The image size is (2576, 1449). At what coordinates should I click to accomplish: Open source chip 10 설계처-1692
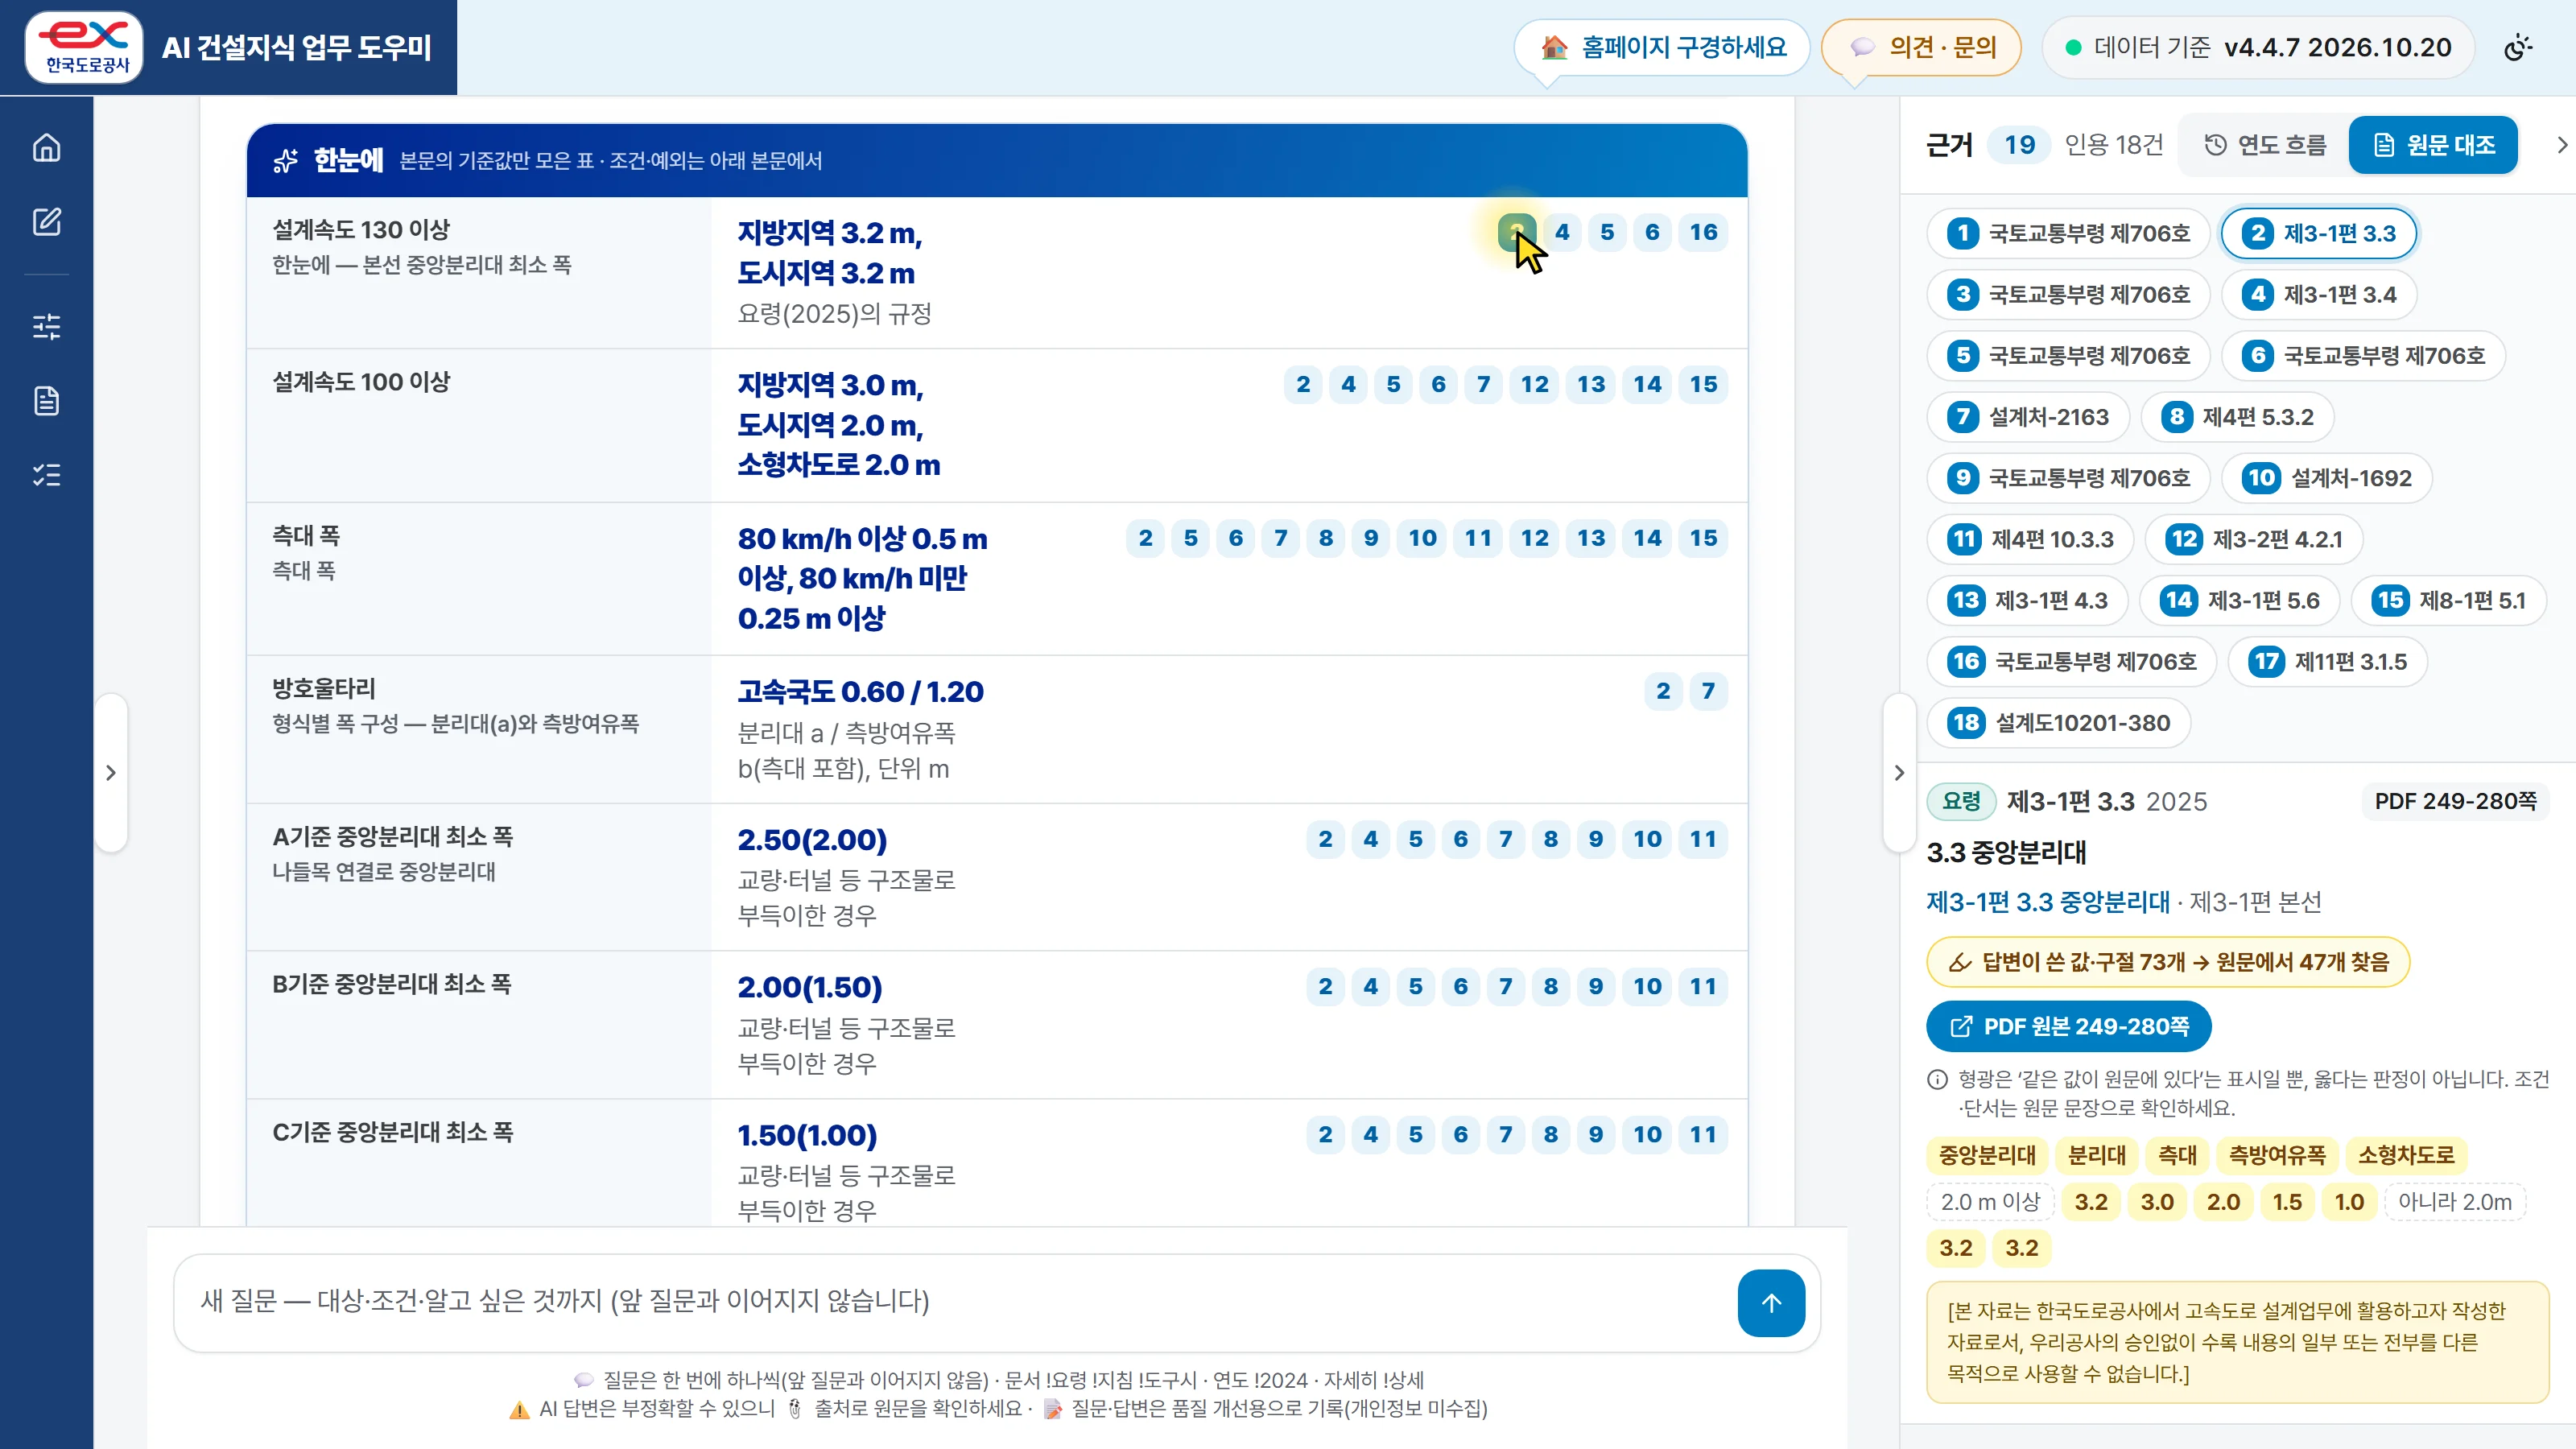(x=2326, y=478)
